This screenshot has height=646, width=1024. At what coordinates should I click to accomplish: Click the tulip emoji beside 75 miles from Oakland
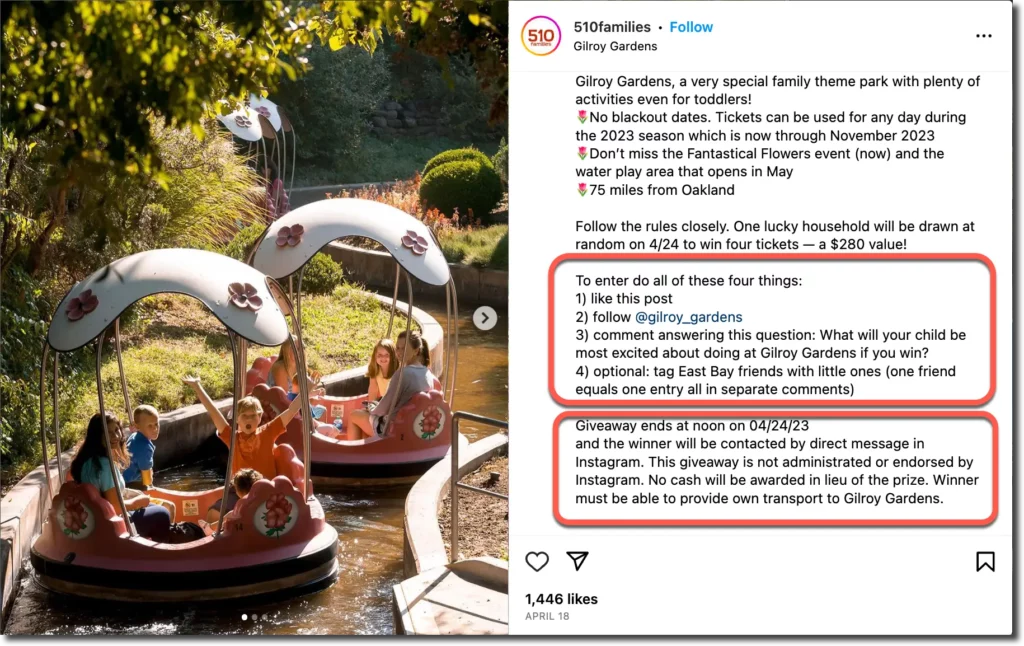[x=582, y=190]
